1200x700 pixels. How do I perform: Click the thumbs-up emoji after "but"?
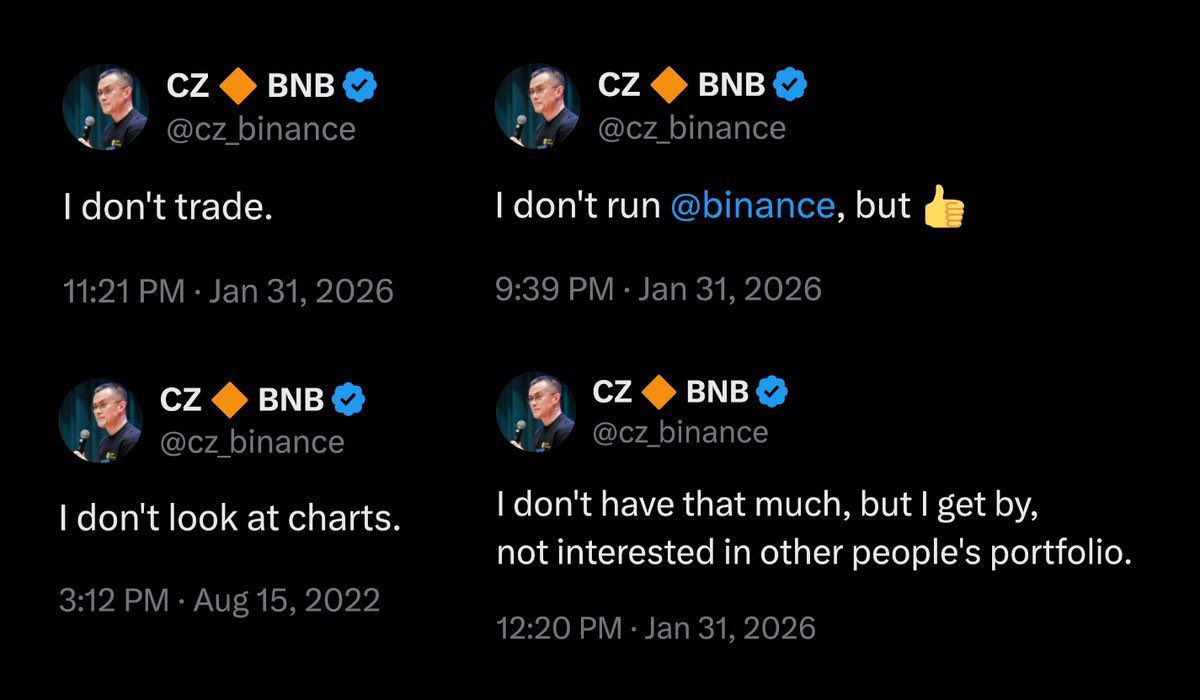point(942,207)
